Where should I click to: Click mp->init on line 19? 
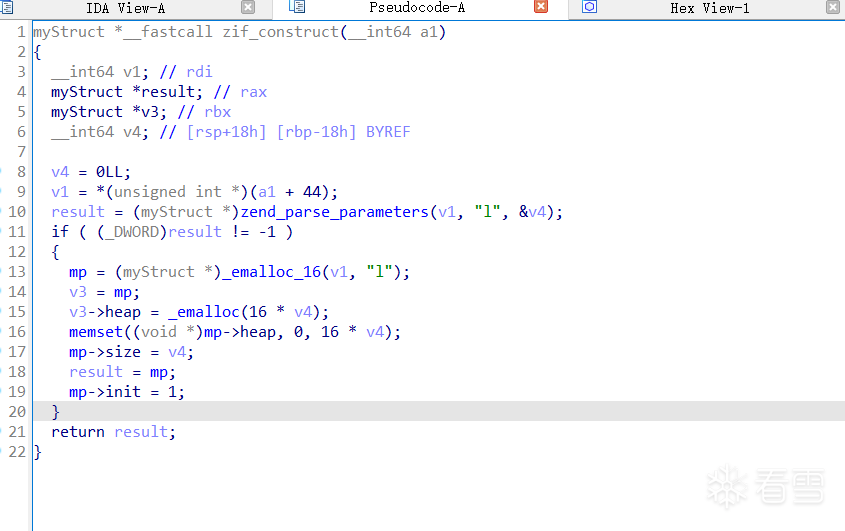coord(105,391)
